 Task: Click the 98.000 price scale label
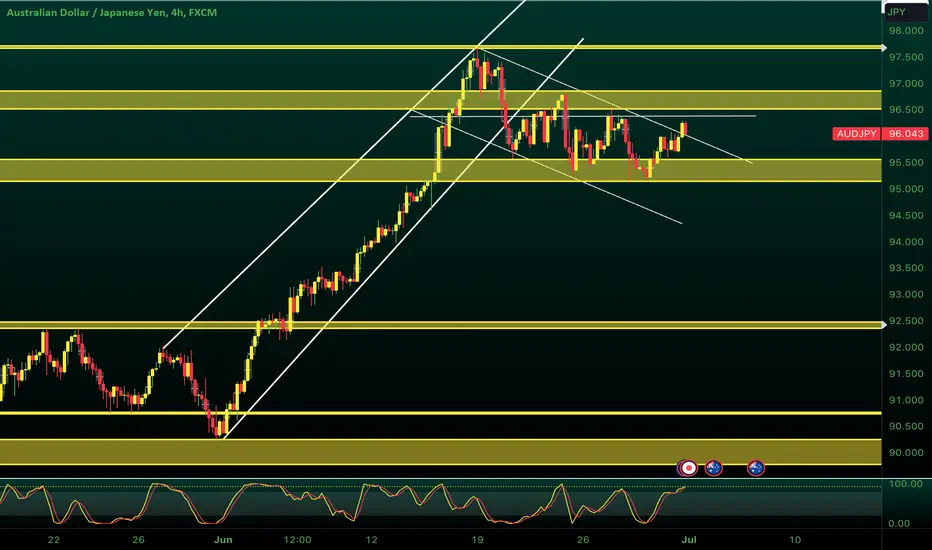tap(906, 31)
